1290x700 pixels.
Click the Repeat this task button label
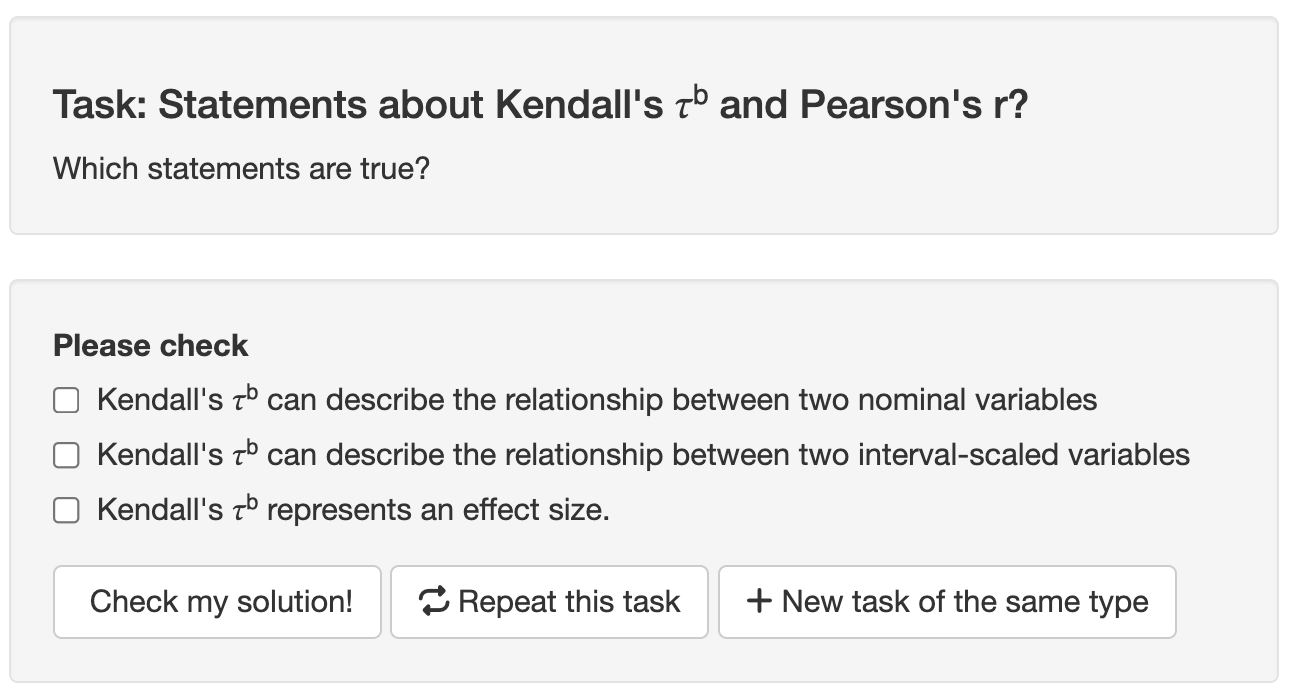(x=569, y=602)
